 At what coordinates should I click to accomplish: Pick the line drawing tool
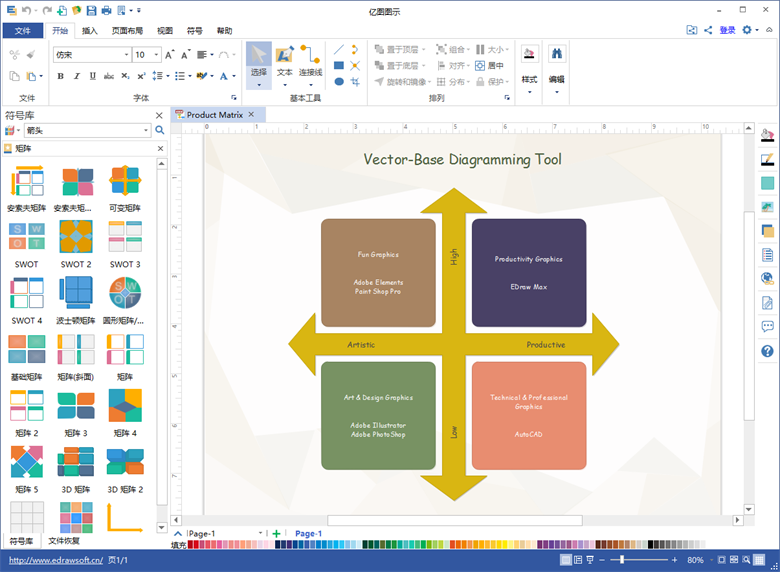(339, 49)
